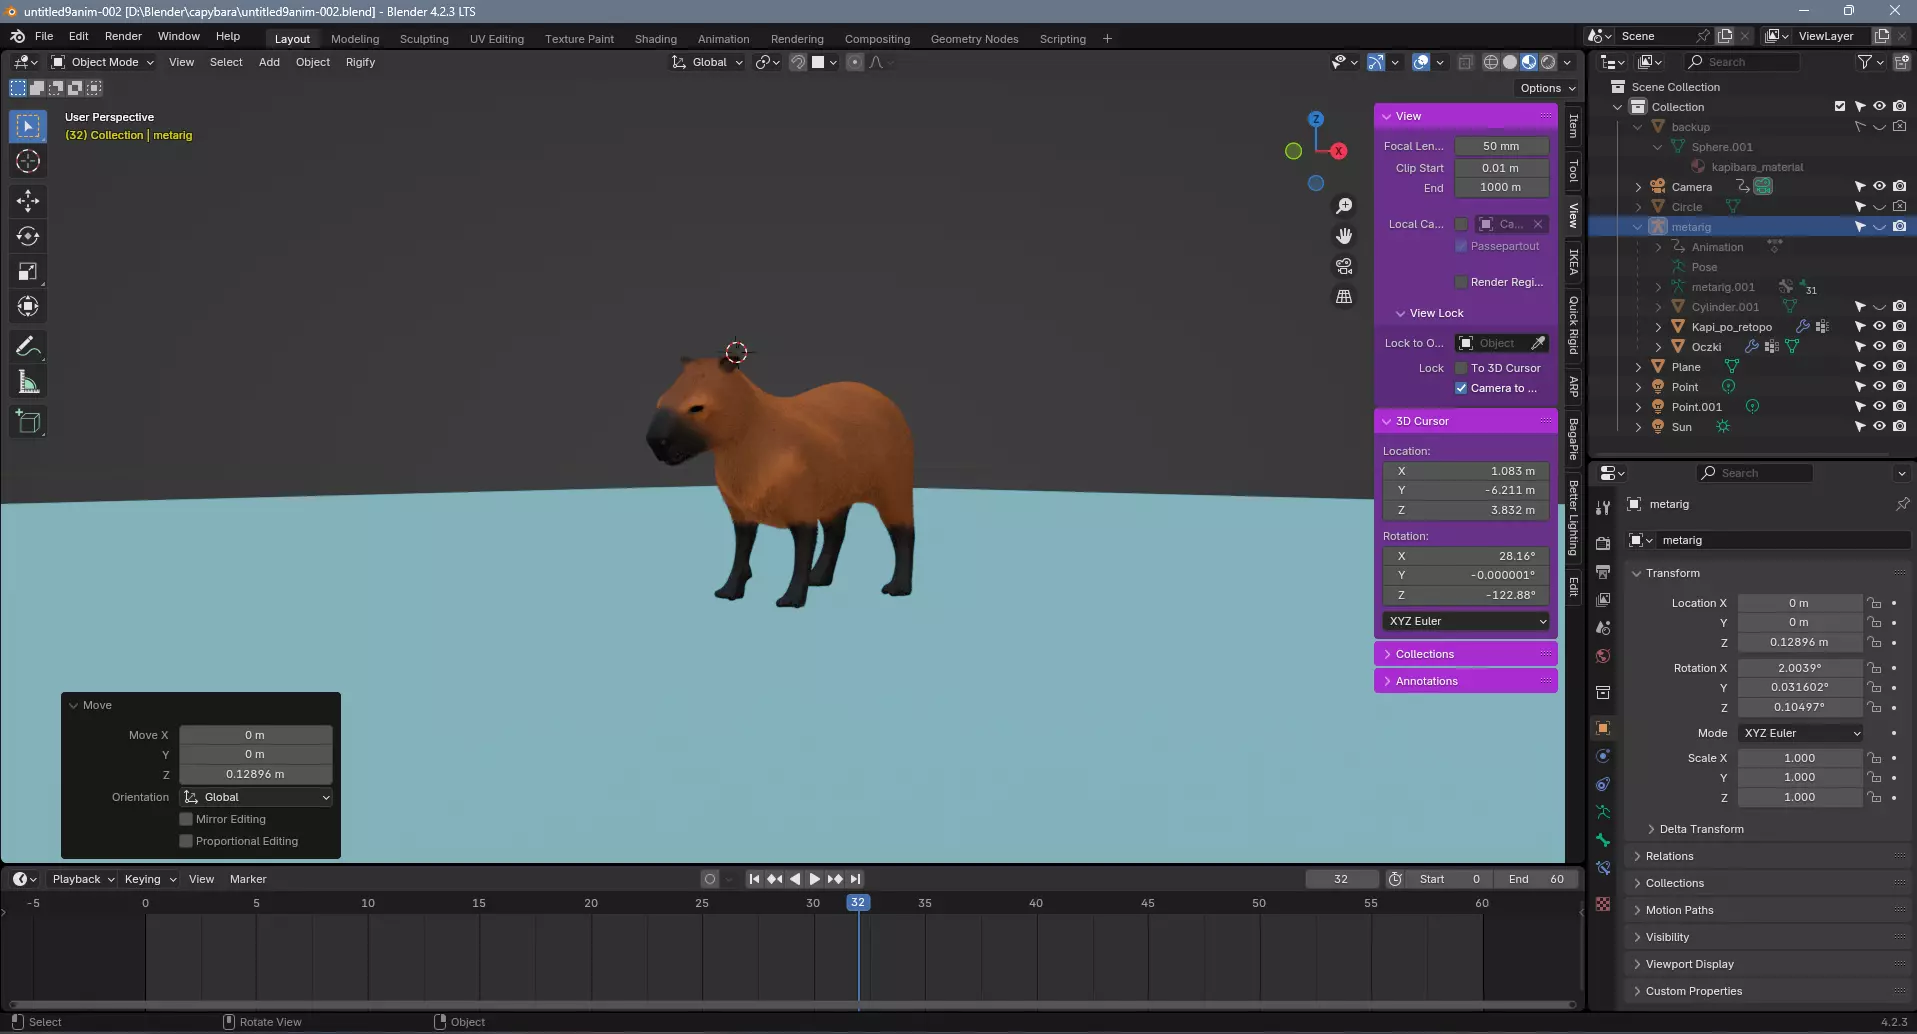Open the Playback popover in timeline
This screenshot has height=1034, width=1917.
pyautogui.click(x=83, y=879)
